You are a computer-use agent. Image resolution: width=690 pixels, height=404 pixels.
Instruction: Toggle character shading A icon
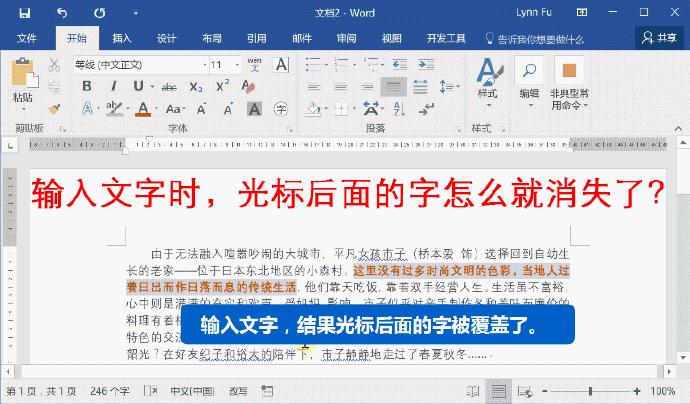coord(254,109)
